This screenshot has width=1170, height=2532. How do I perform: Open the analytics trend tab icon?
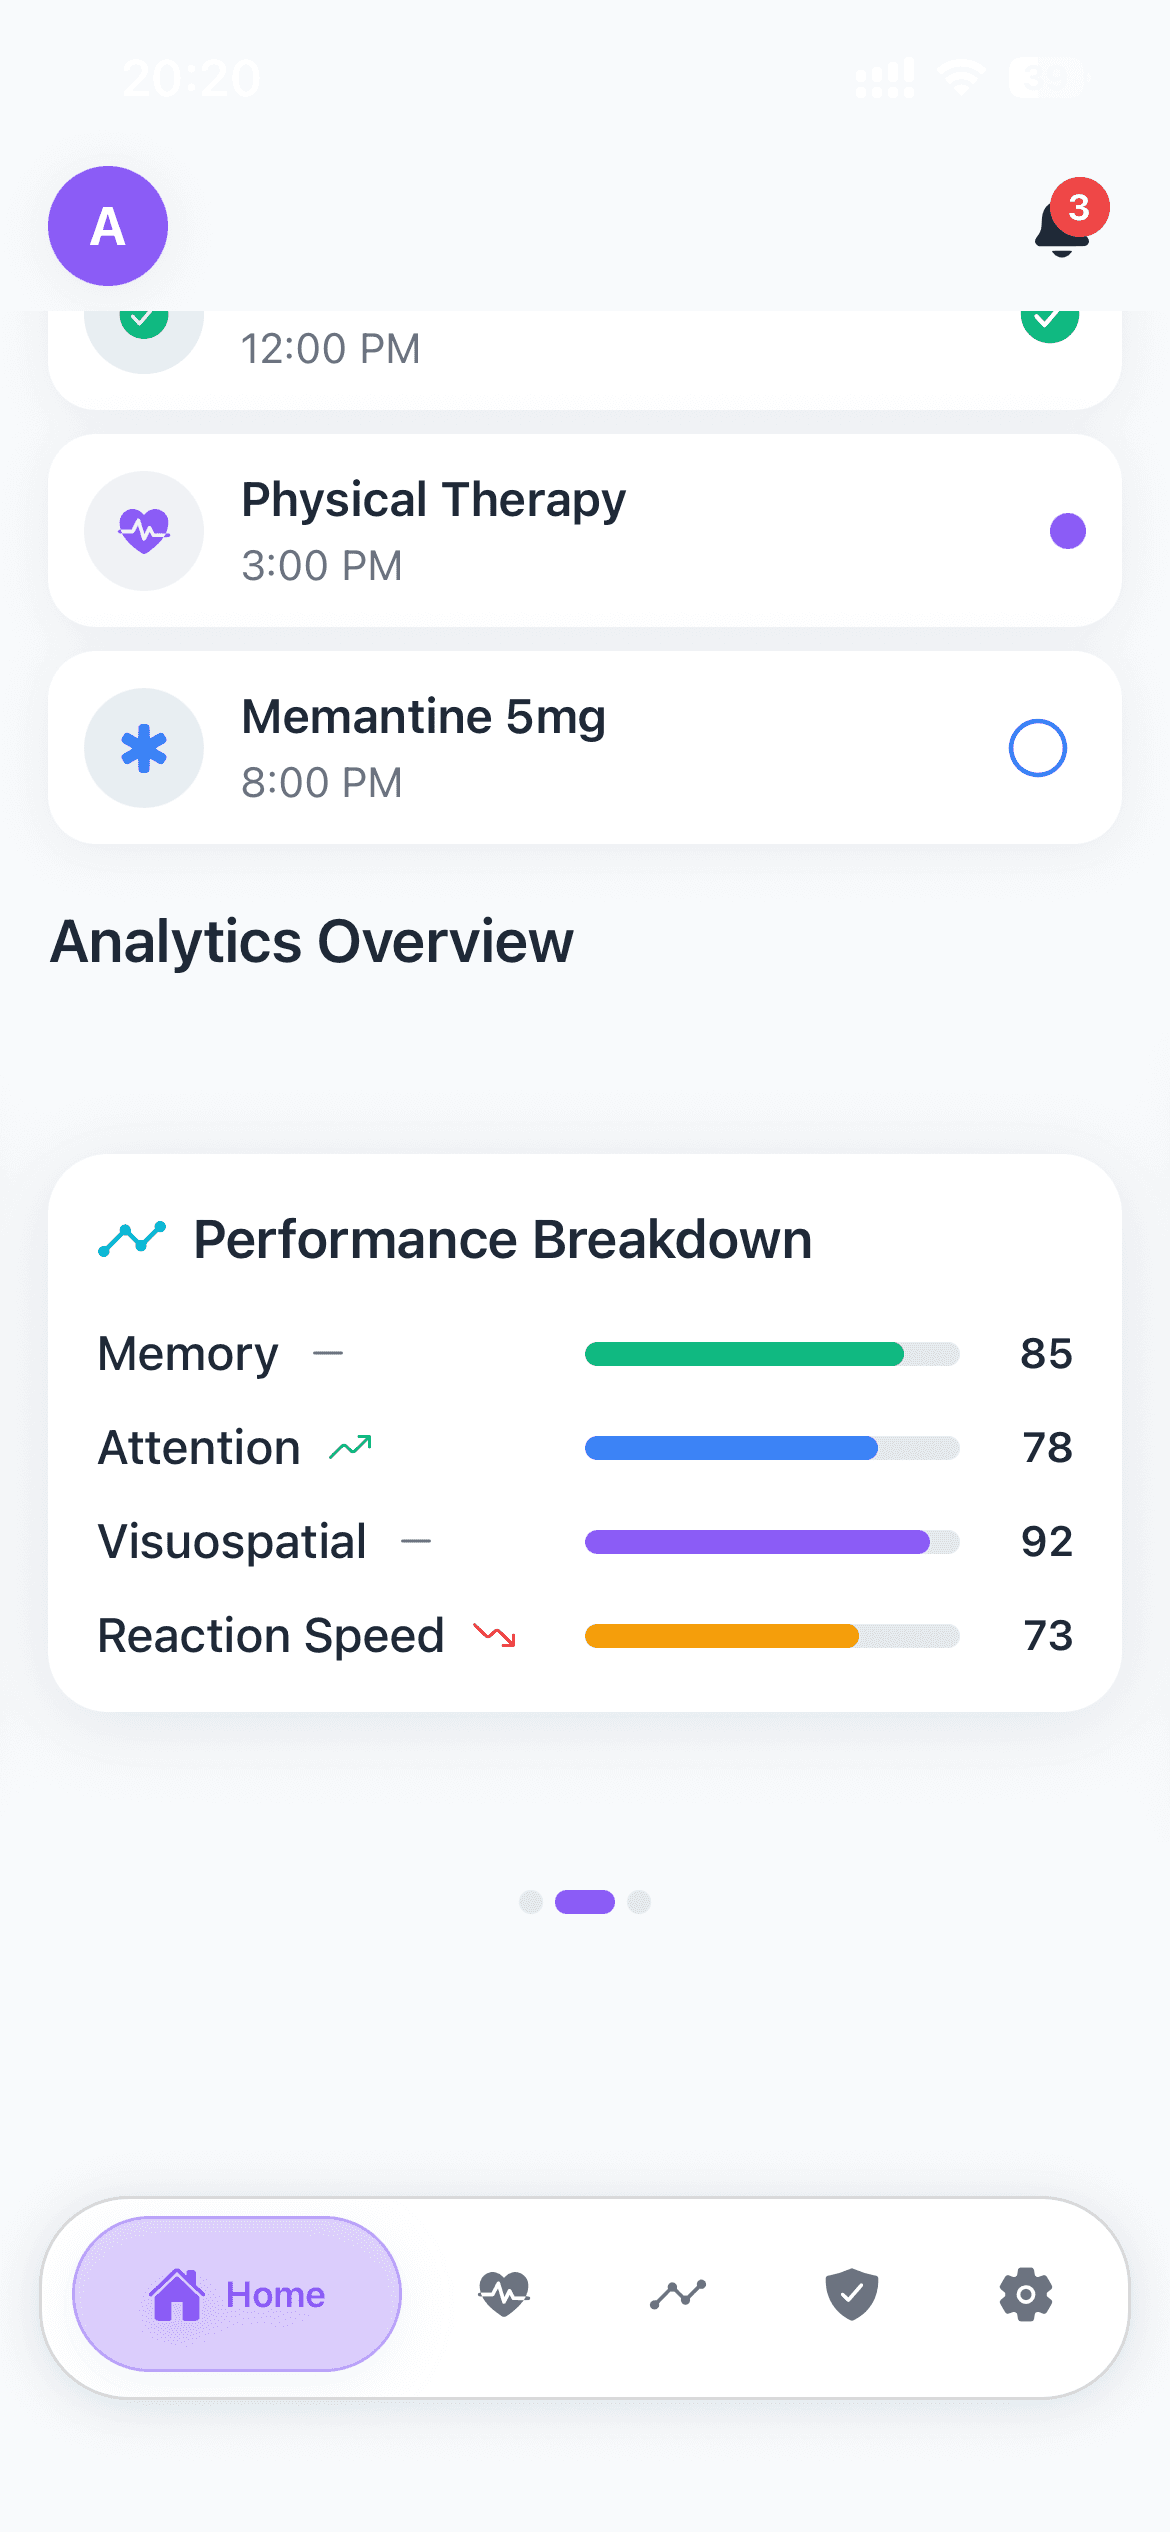(x=678, y=2293)
